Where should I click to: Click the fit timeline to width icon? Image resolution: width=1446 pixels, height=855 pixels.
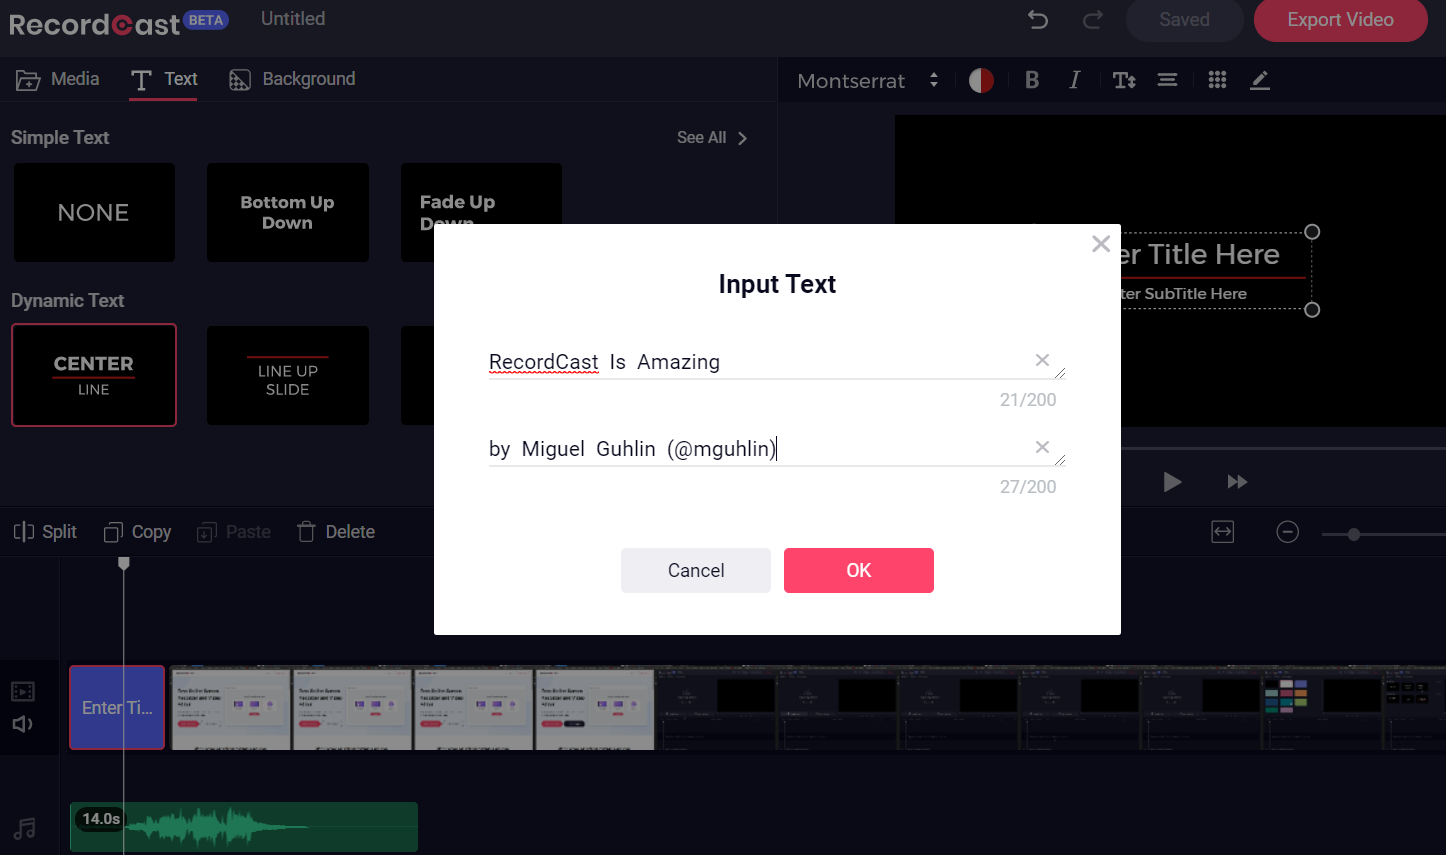1223,532
